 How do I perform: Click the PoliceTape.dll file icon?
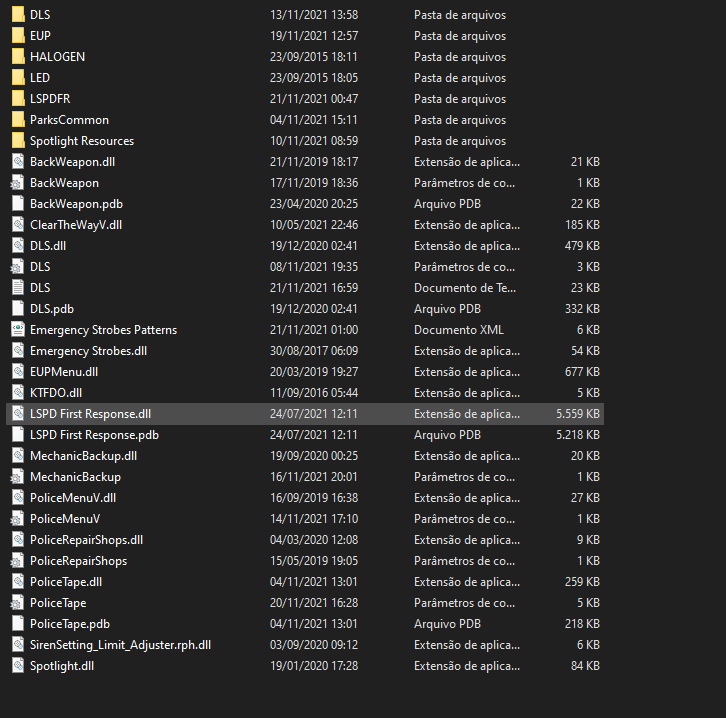coord(18,582)
